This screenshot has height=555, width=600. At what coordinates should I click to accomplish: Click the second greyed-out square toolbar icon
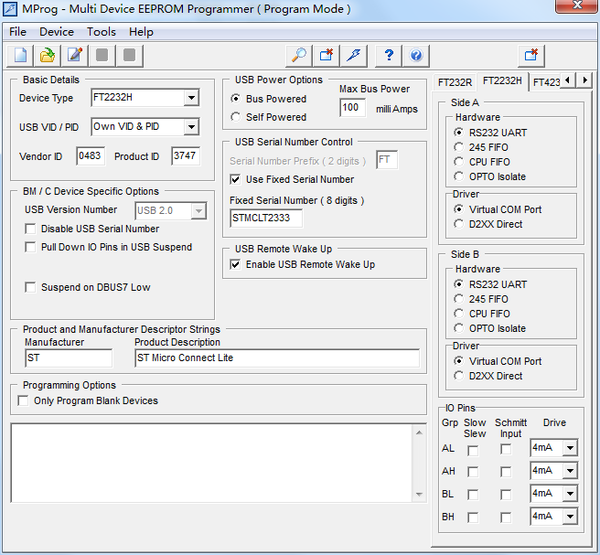tap(129, 56)
